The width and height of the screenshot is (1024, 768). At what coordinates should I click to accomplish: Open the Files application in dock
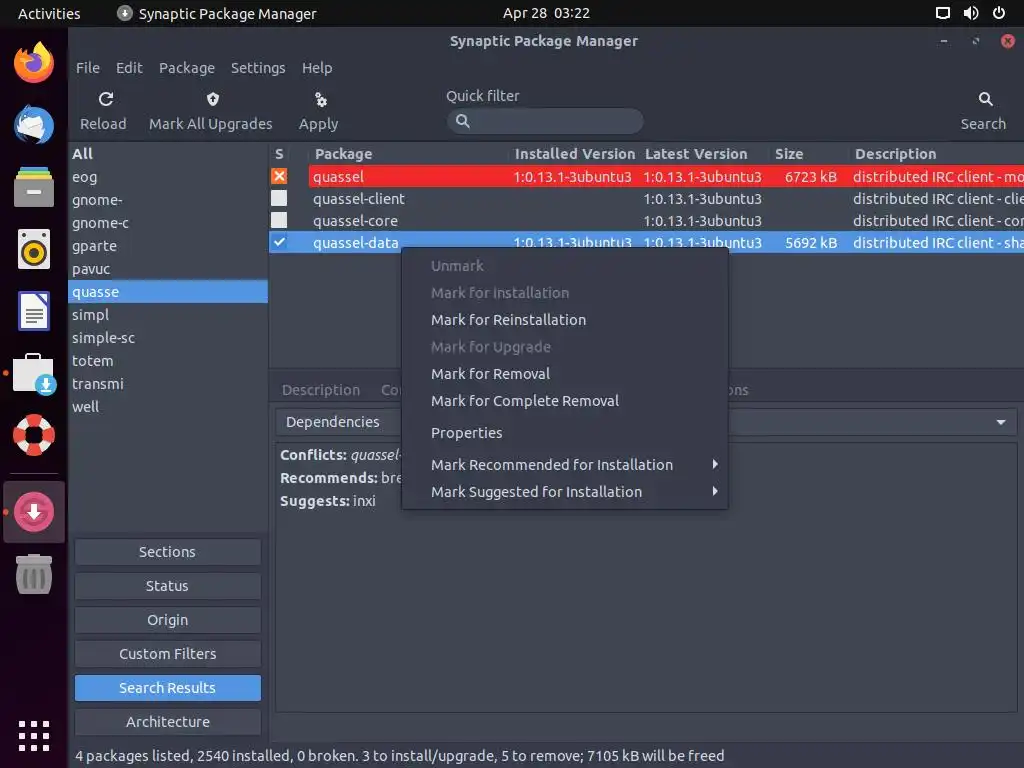(34, 187)
